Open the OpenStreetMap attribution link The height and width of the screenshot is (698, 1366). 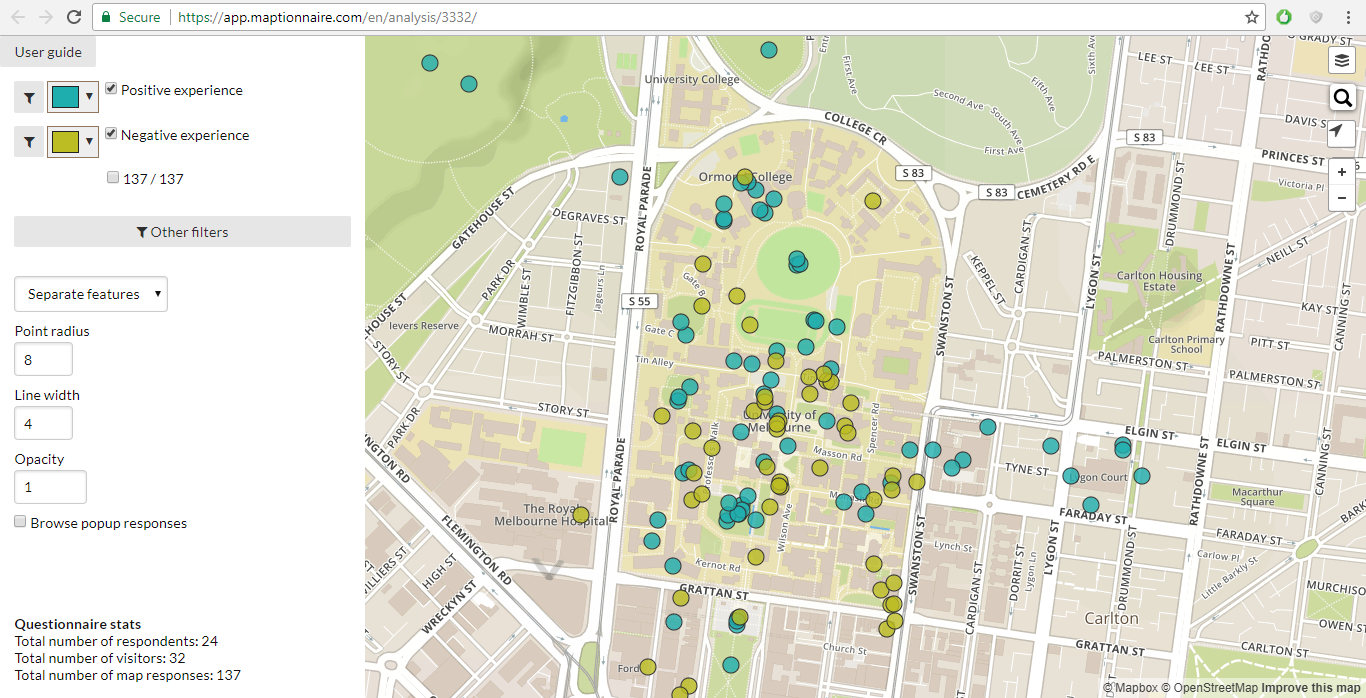click(x=1209, y=688)
